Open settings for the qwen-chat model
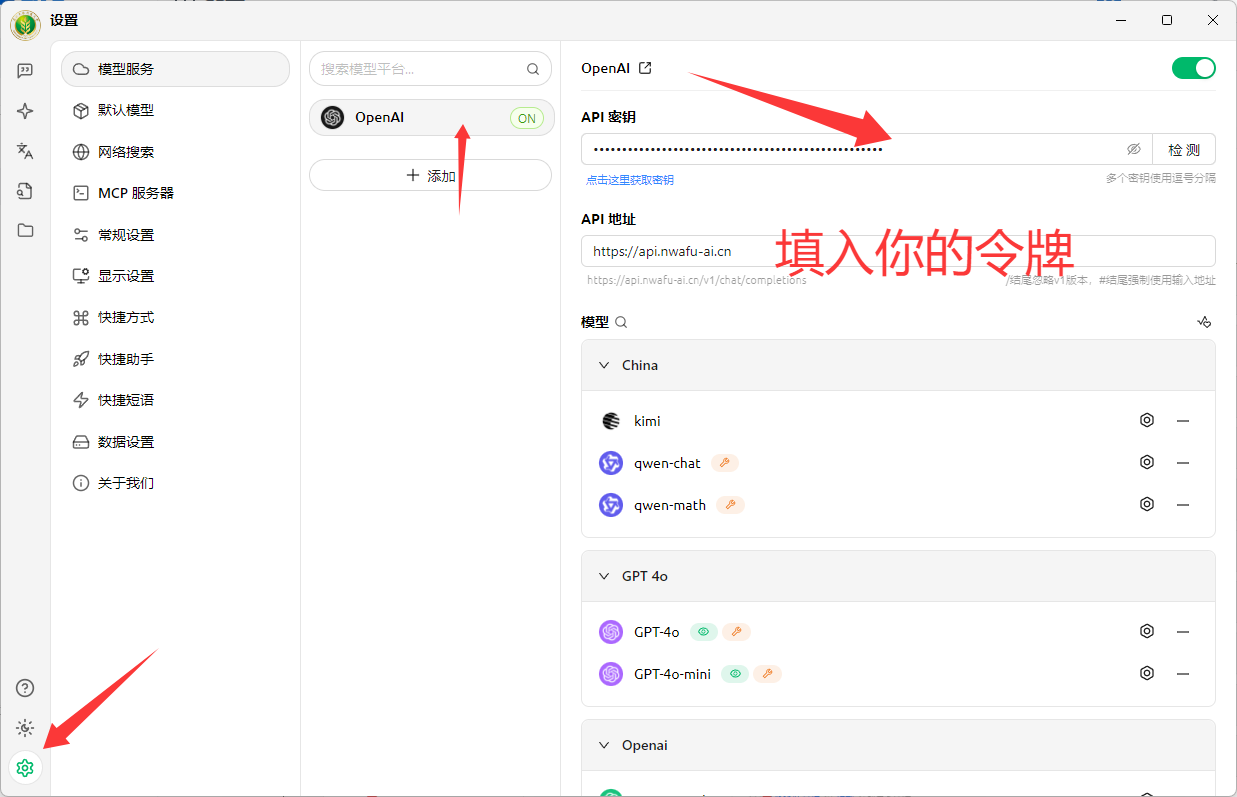 tap(1147, 463)
